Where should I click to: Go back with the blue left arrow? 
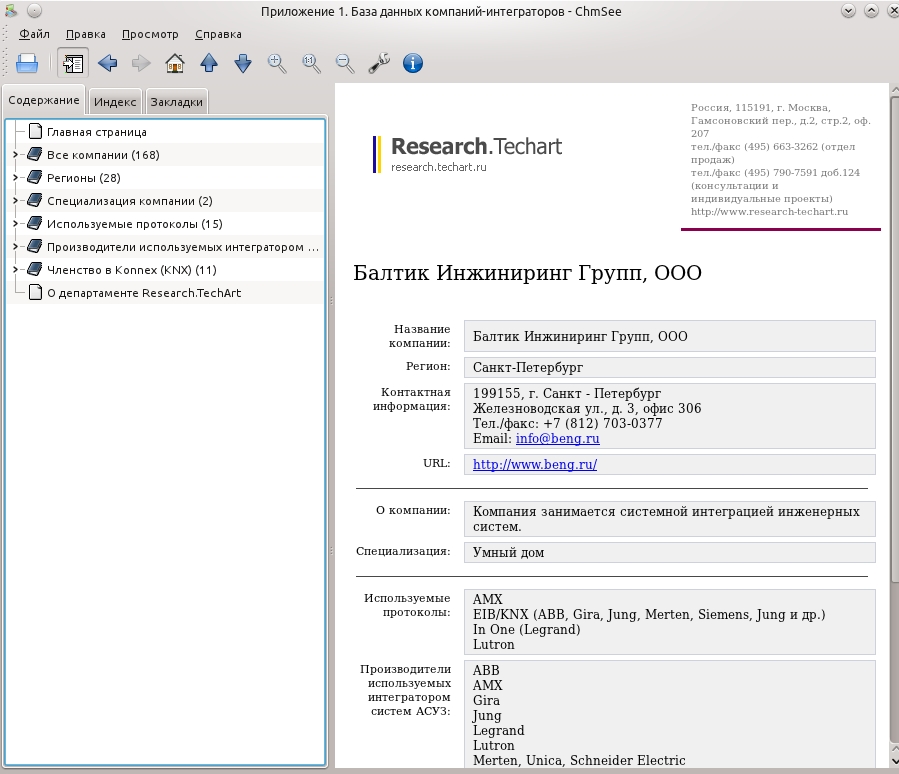107,63
